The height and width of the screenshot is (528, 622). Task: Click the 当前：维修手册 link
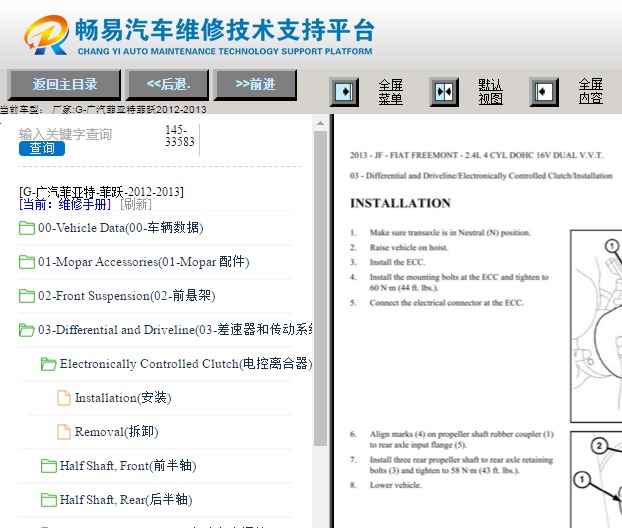tap(65, 204)
